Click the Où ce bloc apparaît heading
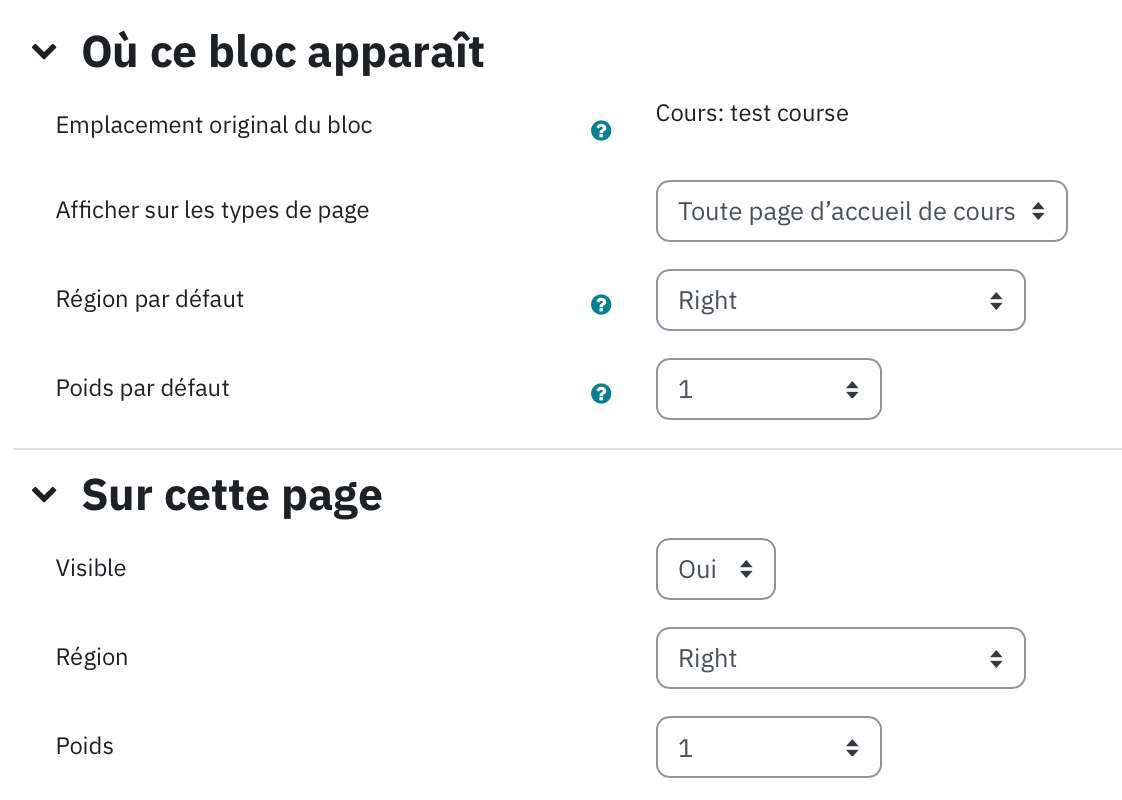The height and width of the screenshot is (800, 1122). (283, 52)
